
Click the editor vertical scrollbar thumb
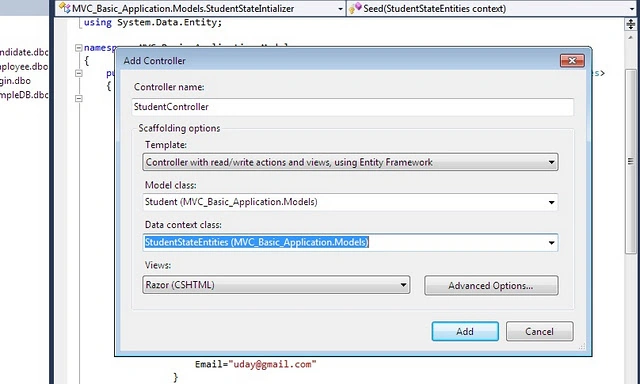[x=631, y=161]
